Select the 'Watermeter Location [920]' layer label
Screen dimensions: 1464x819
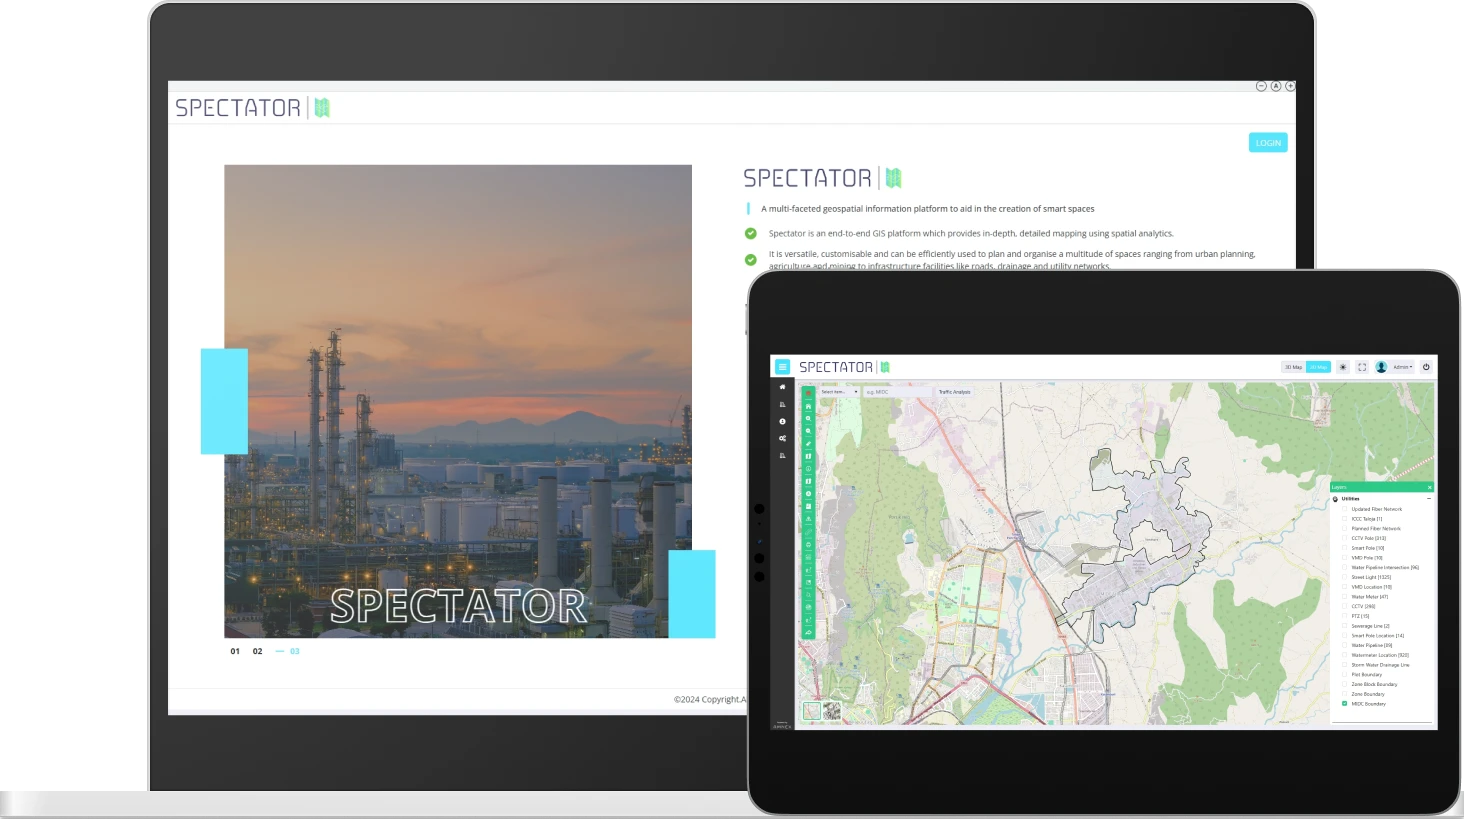[1380, 655]
